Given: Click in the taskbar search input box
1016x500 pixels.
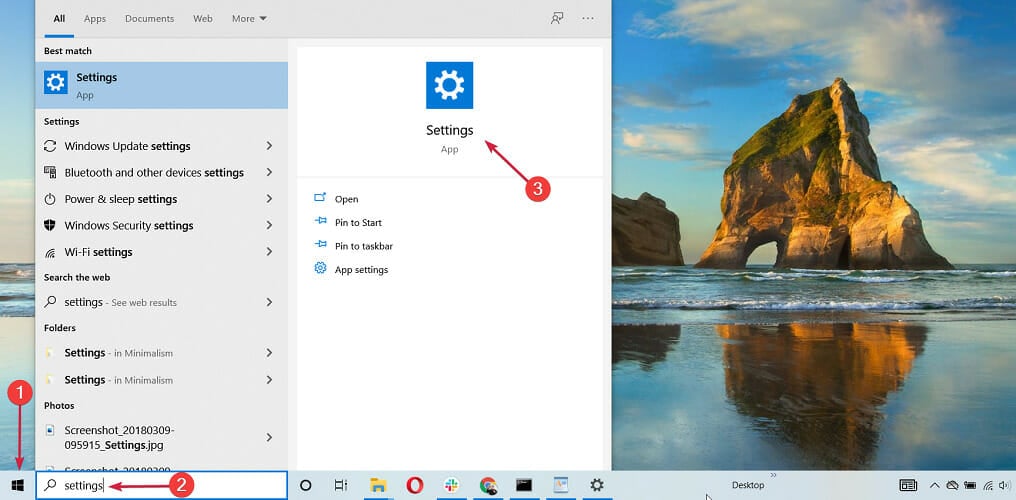Looking at the screenshot, I should pos(180,485).
